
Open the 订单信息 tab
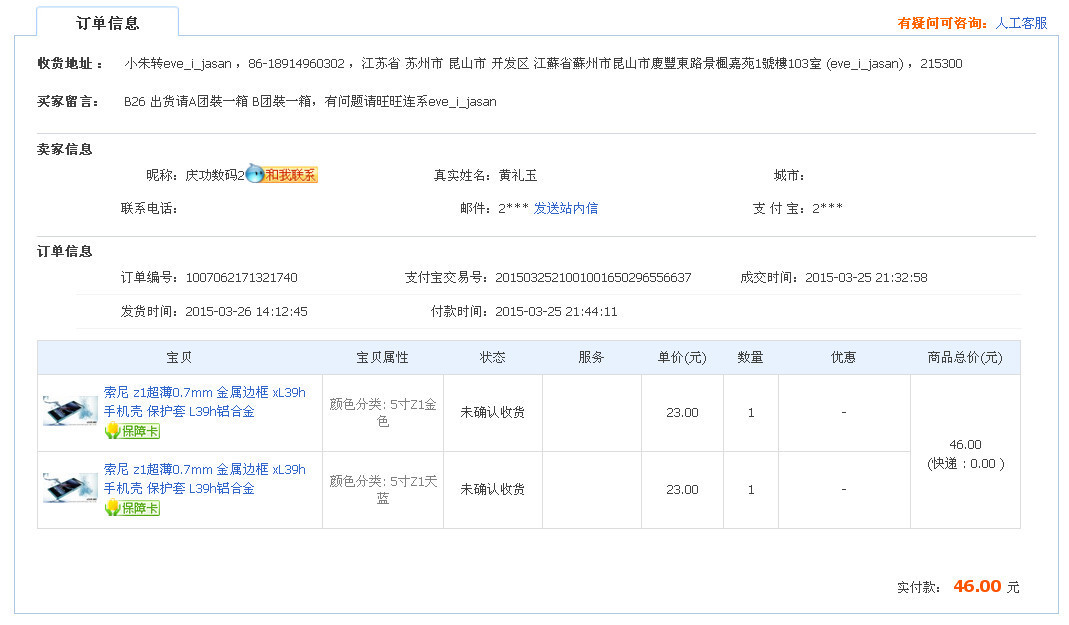click(x=107, y=23)
